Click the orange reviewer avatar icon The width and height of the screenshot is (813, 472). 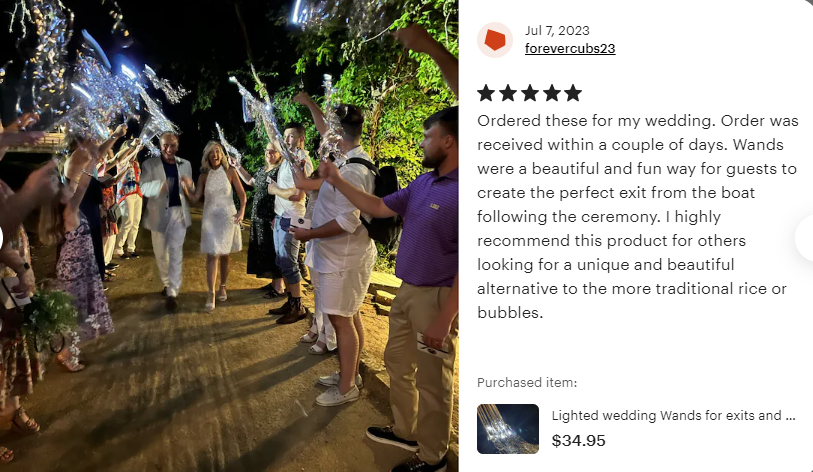[x=495, y=40]
